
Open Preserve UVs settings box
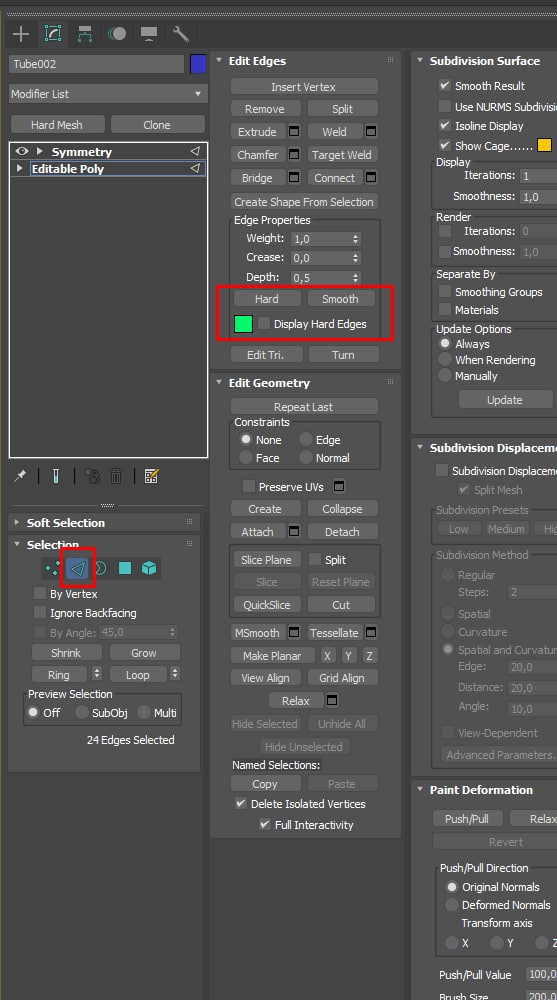[339, 487]
